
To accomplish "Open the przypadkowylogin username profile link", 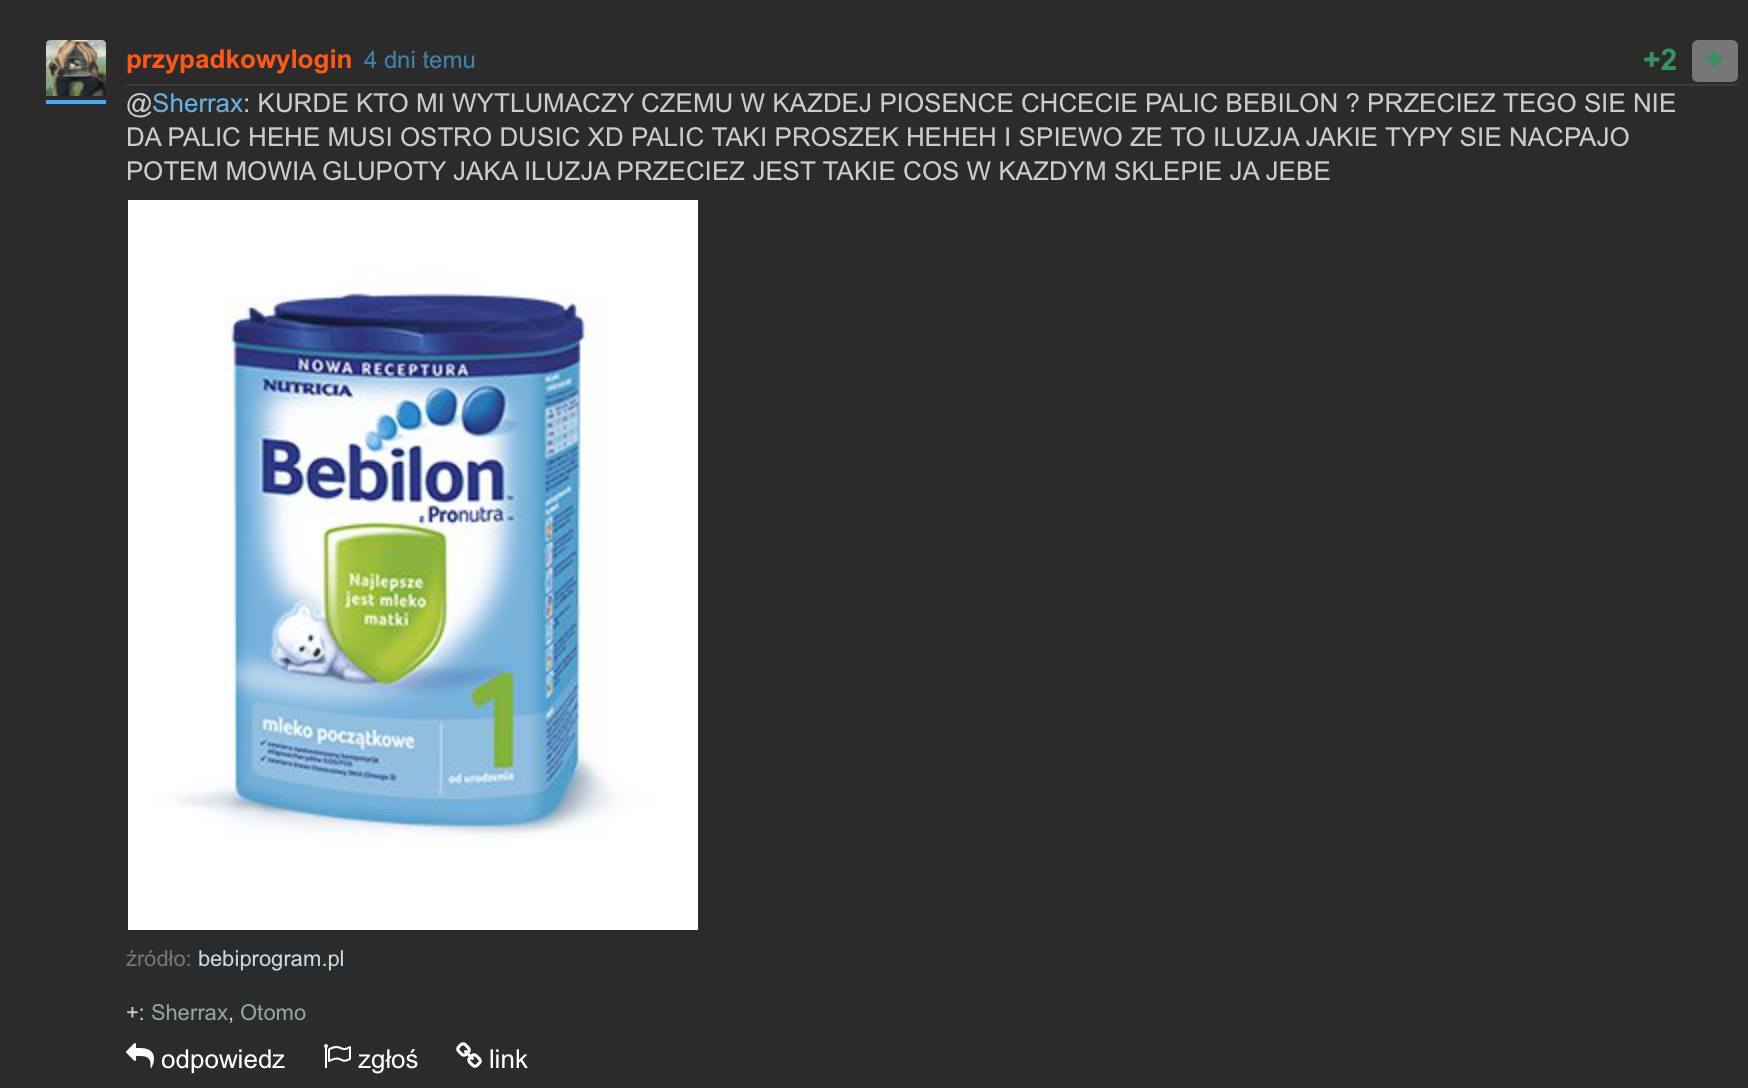I will coord(239,59).
